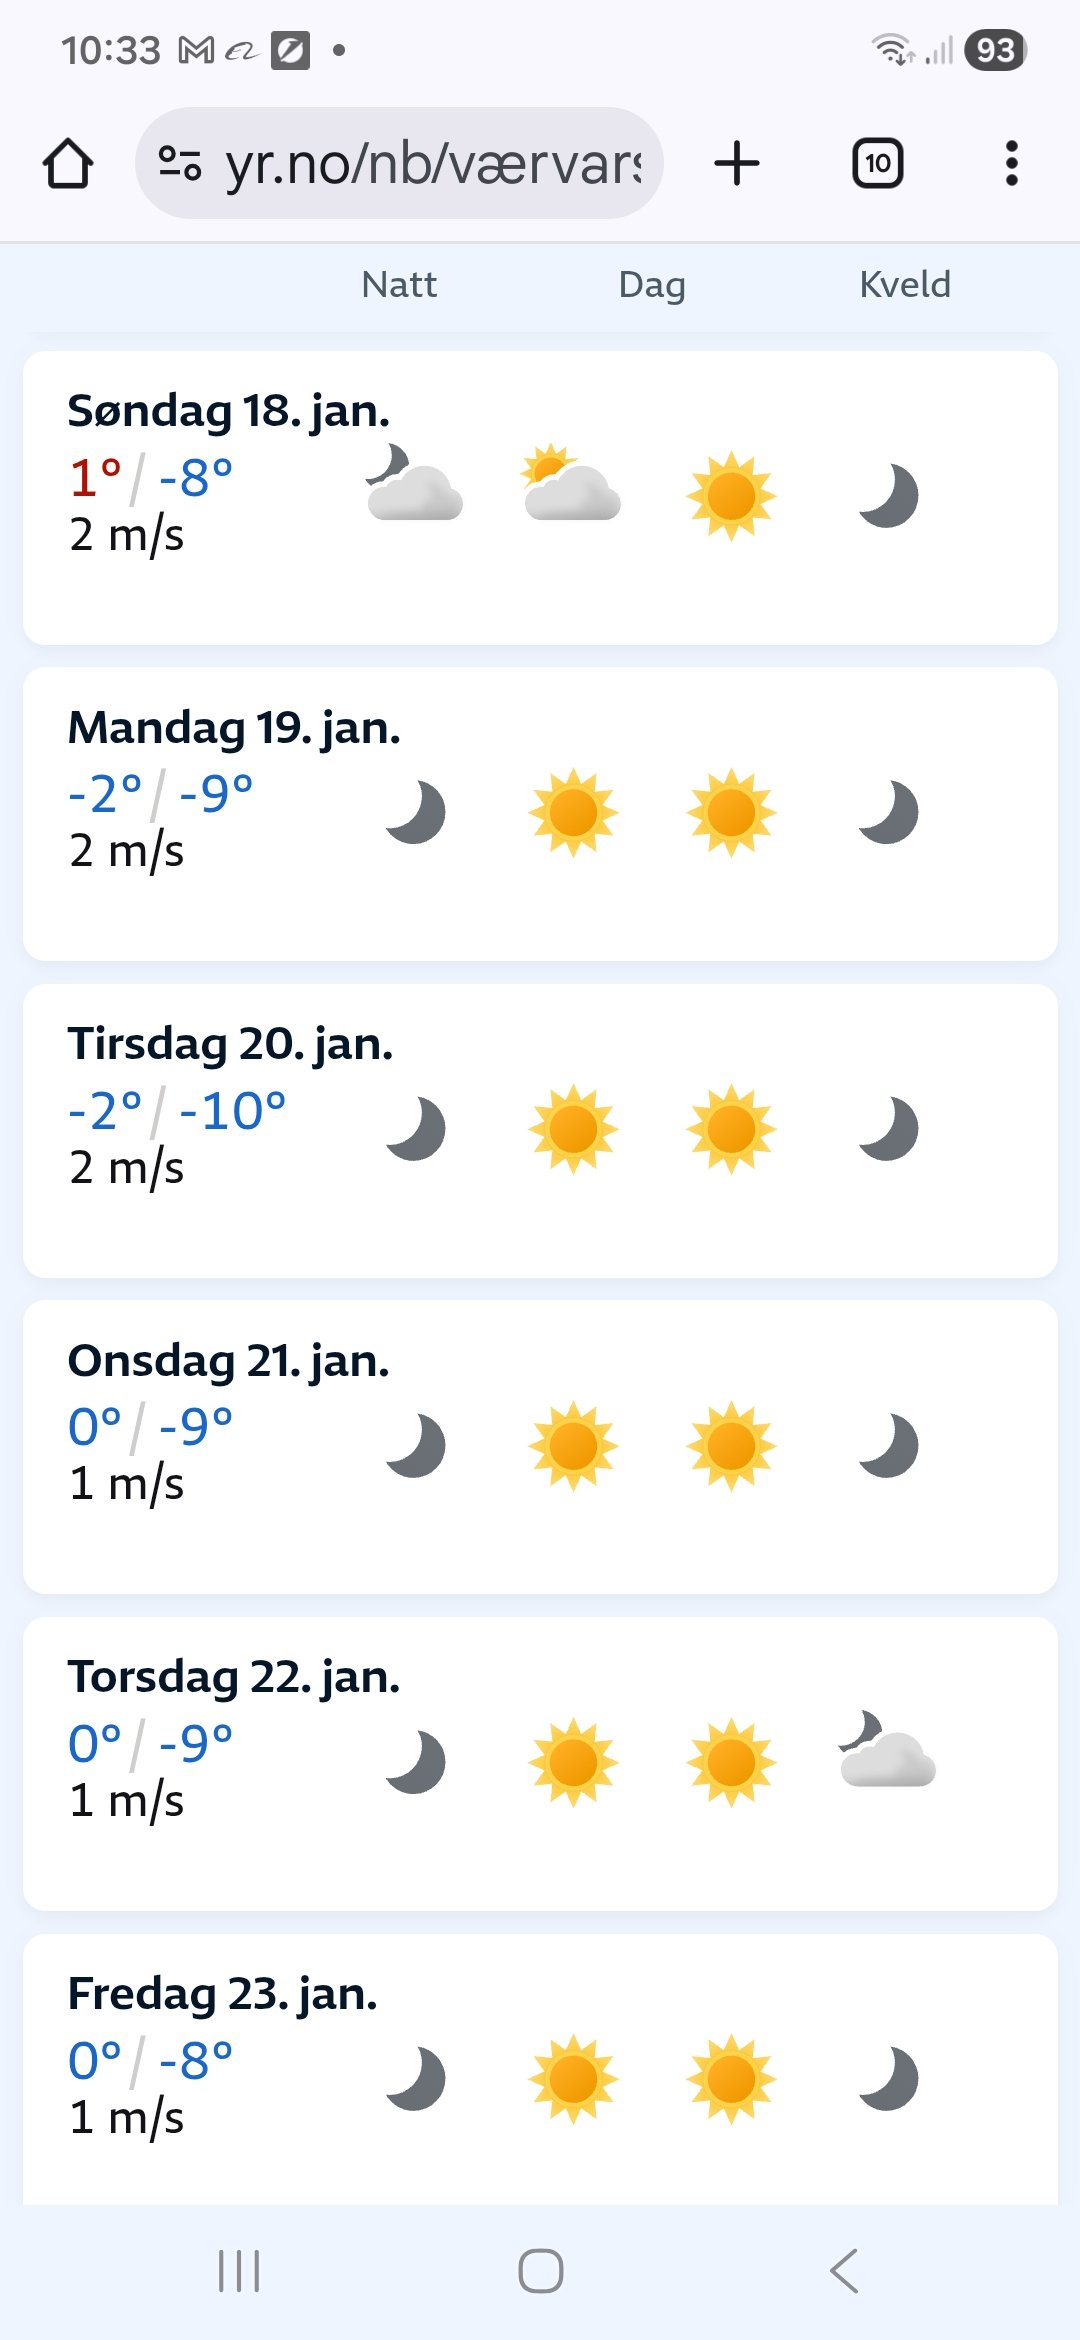Open Fredag 23. jan. forecast card
The image size is (1080, 2340).
click(540, 2070)
